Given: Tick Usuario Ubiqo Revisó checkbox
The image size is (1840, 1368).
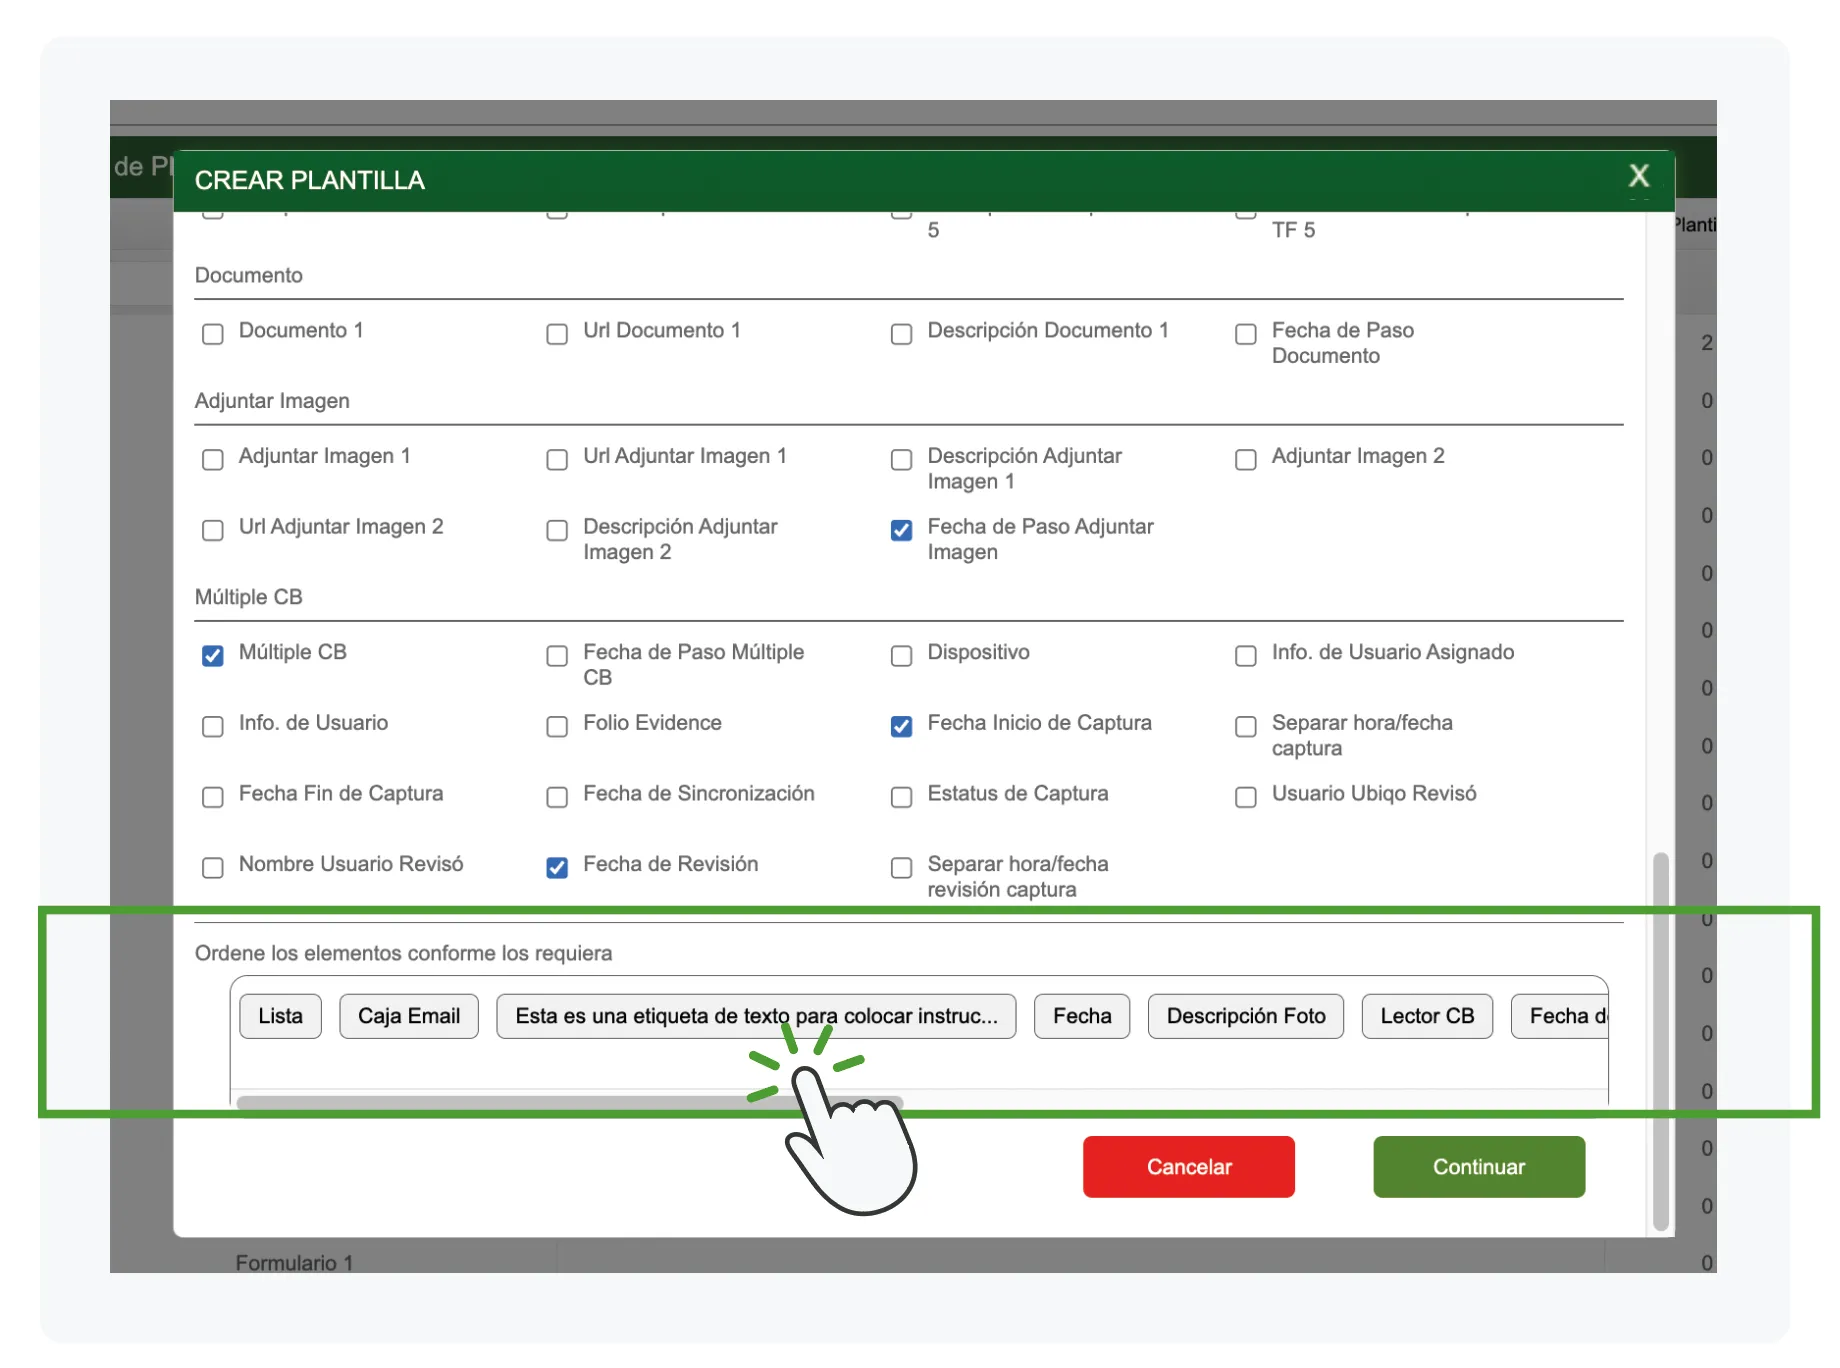Looking at the screenshot, I should click(x=1246, y=797).
